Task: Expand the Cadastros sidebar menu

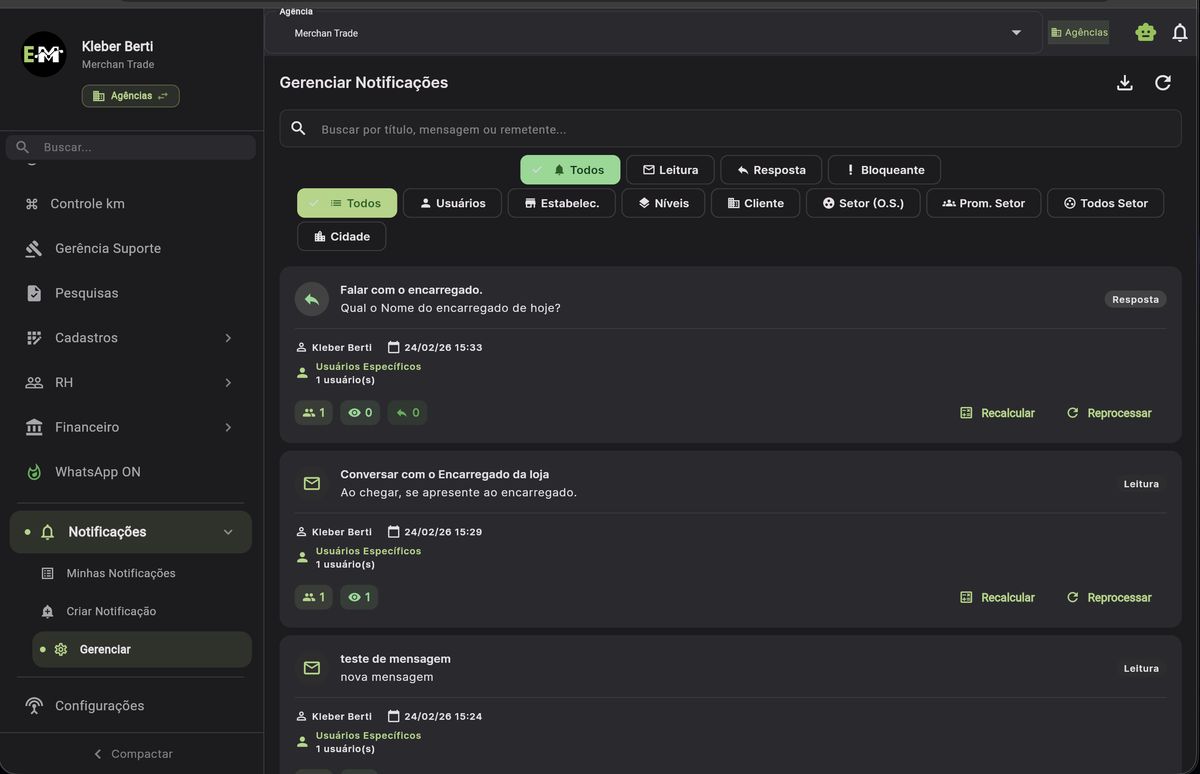Action: pyautogui.click(x=85, y=337)
